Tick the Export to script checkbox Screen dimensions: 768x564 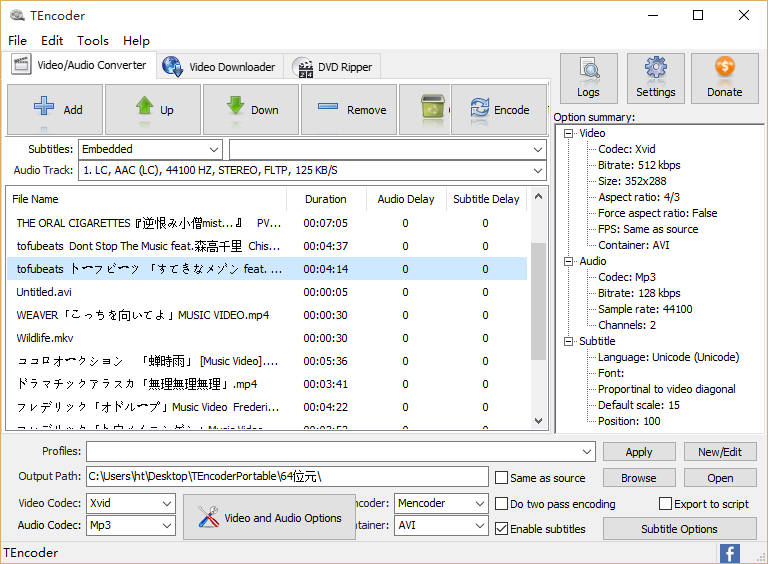[x=666, y=504]
